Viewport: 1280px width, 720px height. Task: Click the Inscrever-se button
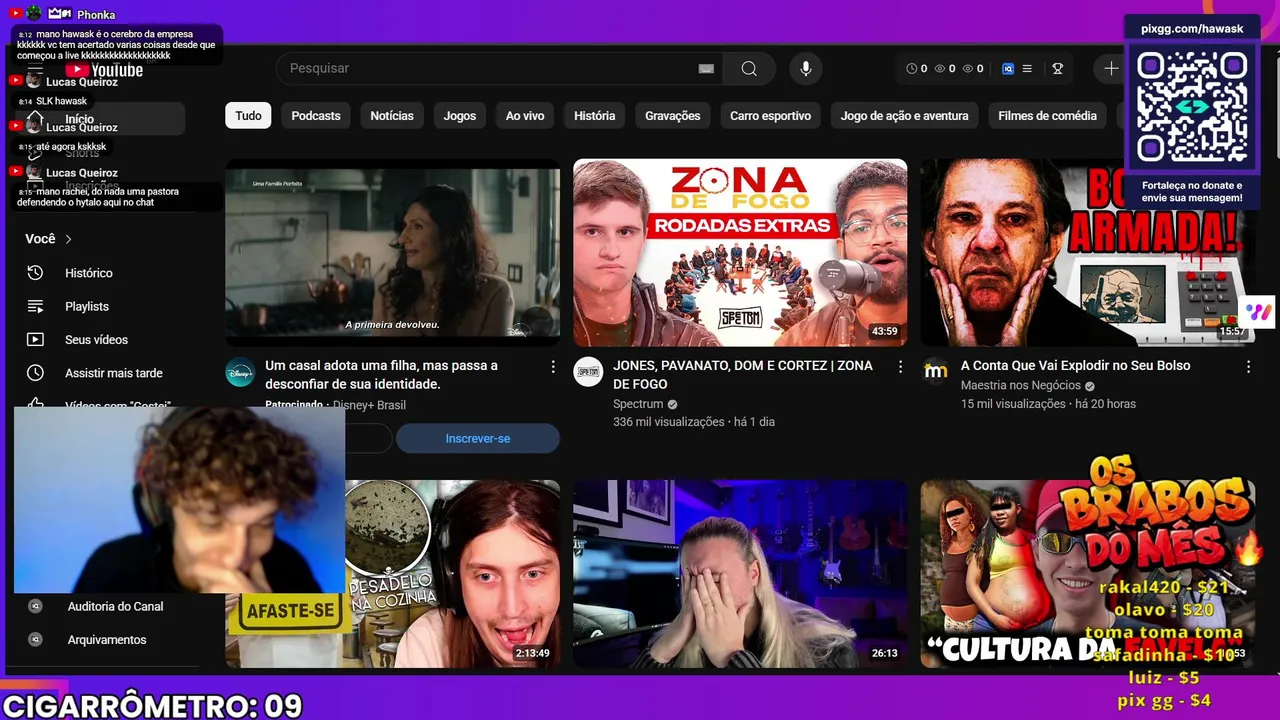(478, 439)
